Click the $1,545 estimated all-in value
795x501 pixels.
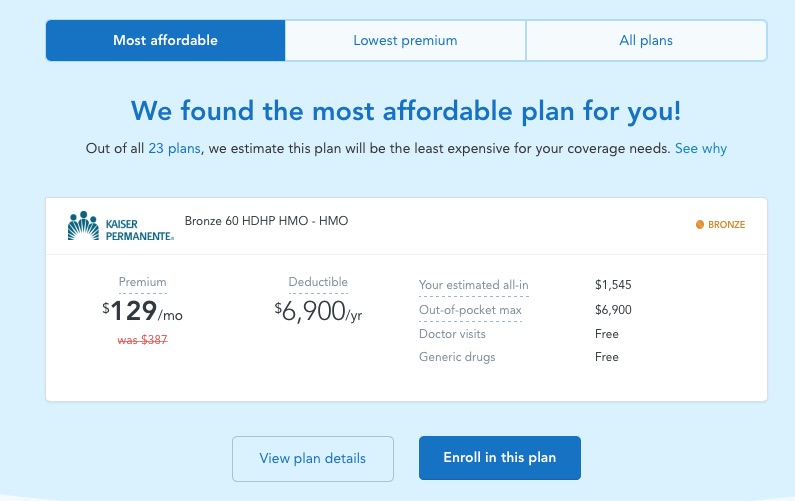(613, 285)
